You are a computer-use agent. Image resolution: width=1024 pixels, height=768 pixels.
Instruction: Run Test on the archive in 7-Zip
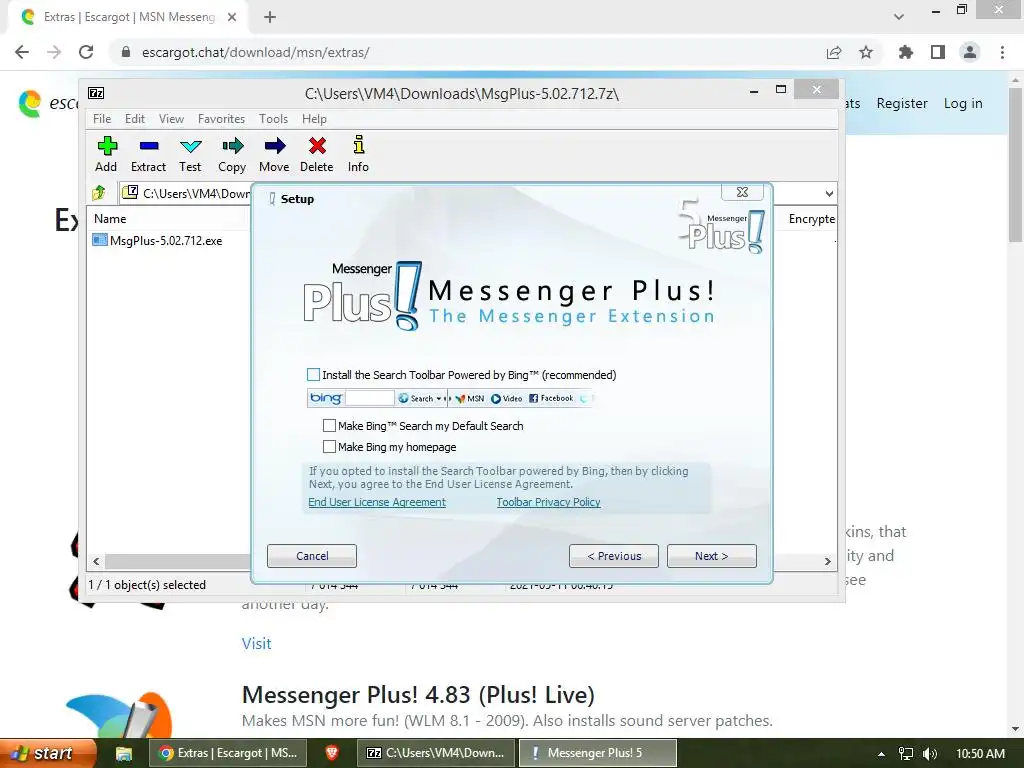tap(190, 154)
